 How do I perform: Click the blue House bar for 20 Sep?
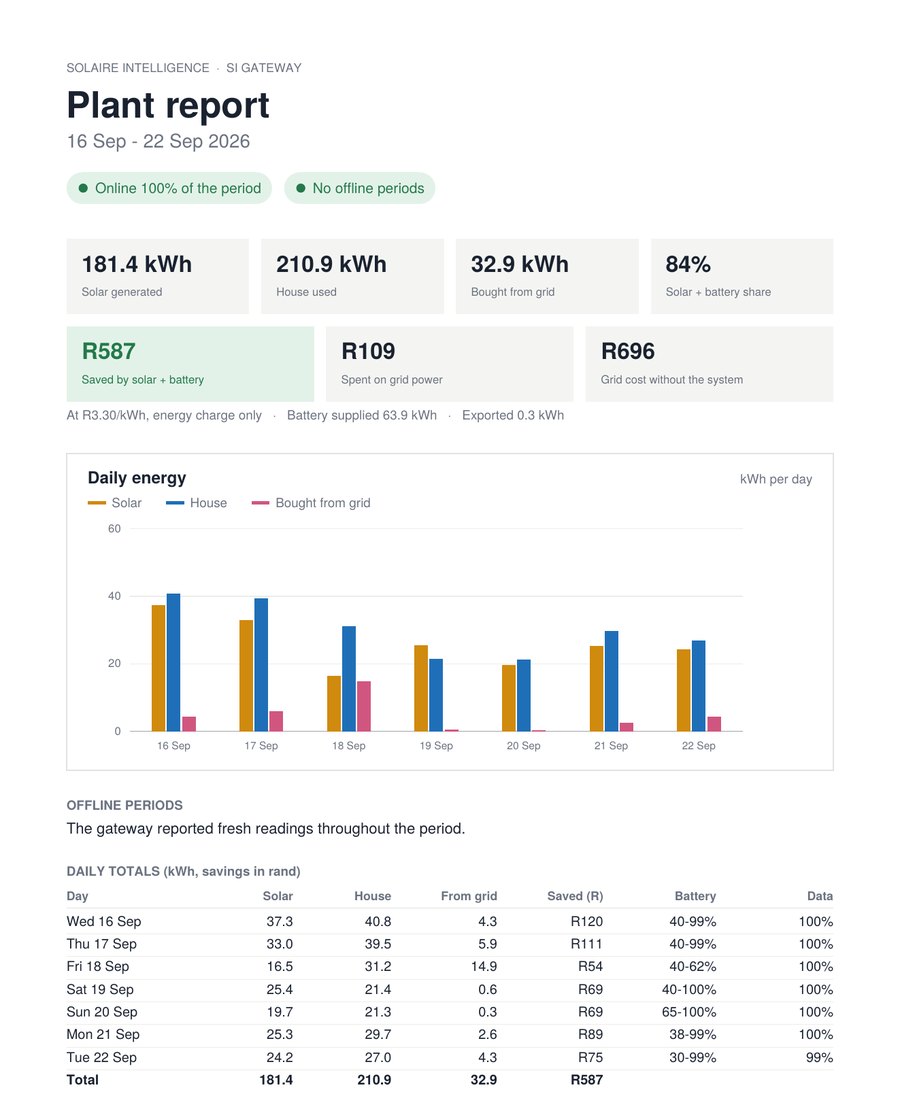(524, 696)
